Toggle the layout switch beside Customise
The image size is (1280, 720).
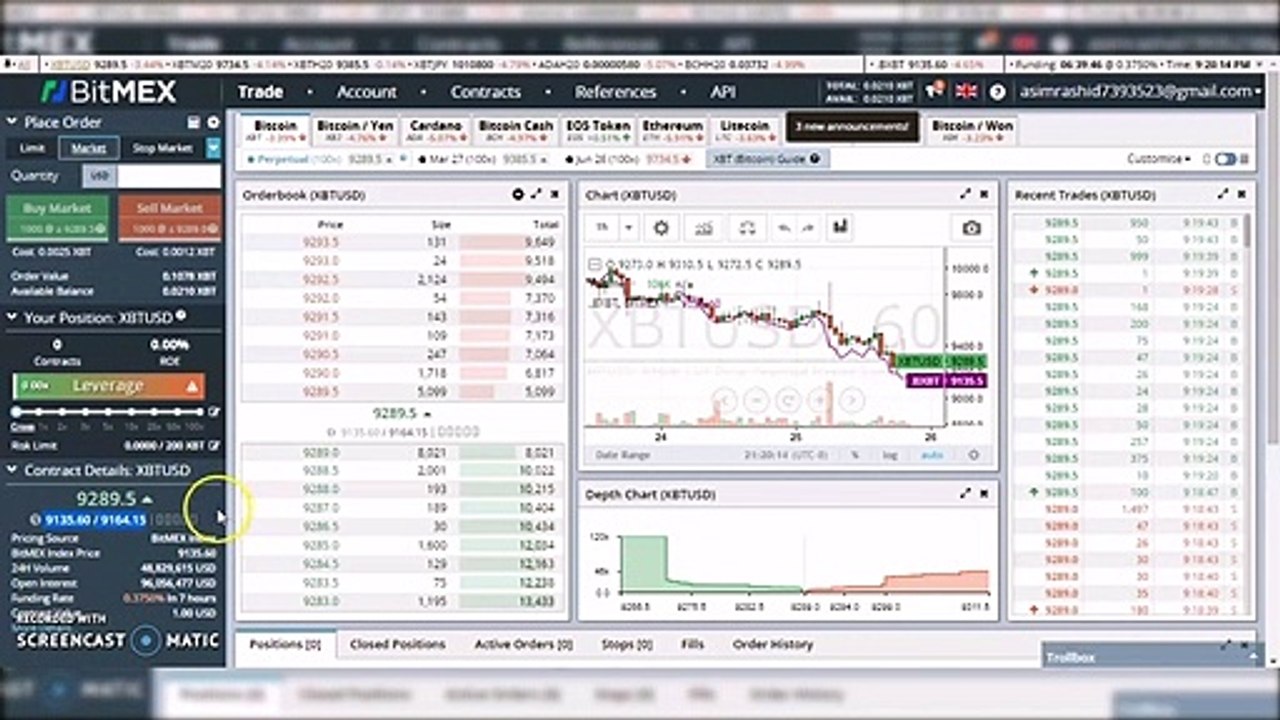coord(1225,159)
